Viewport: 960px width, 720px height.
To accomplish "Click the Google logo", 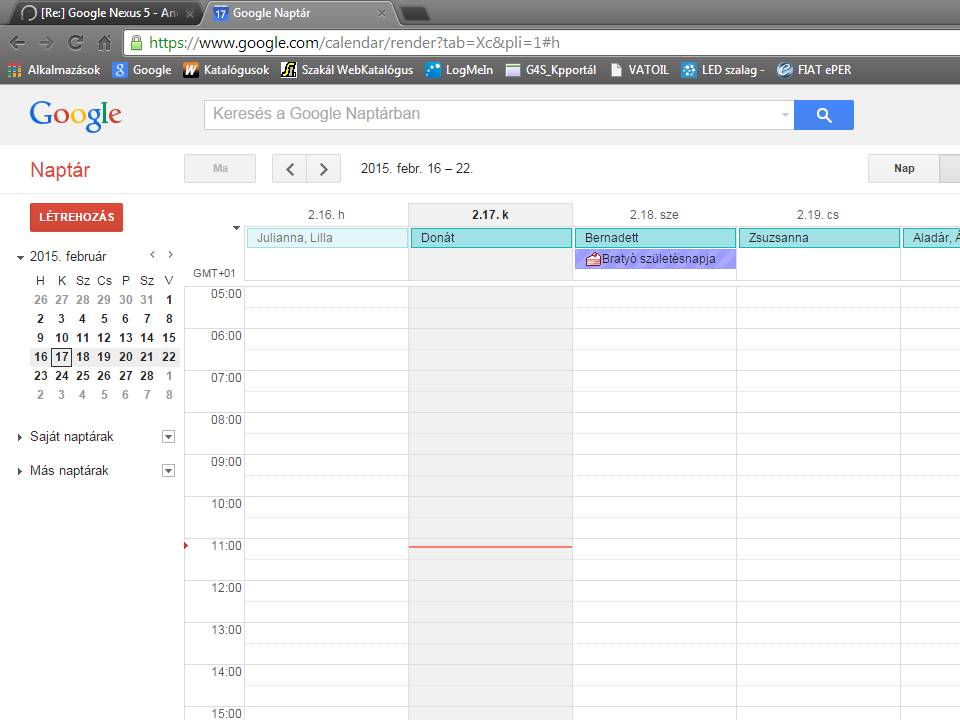I will click(75, 115).
